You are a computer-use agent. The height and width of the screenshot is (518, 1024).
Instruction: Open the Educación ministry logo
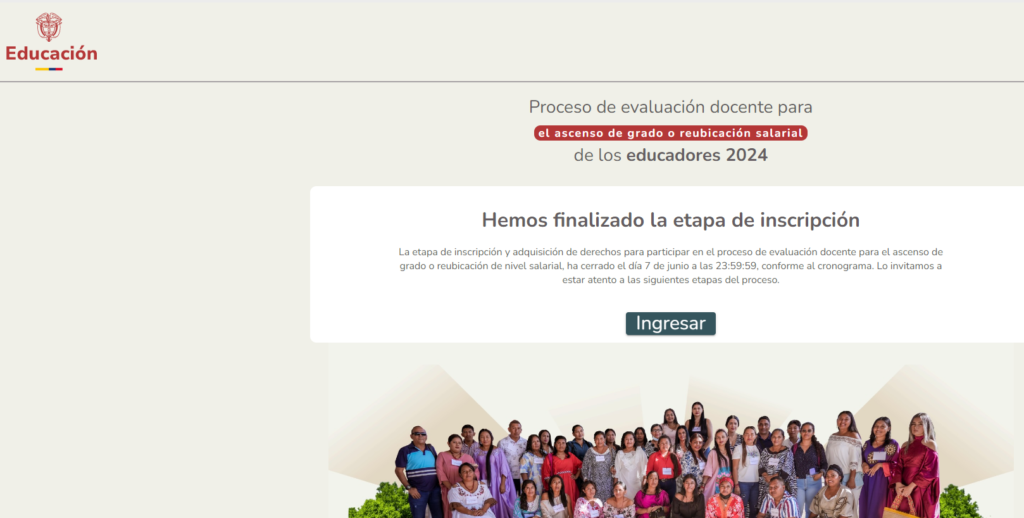51,41
